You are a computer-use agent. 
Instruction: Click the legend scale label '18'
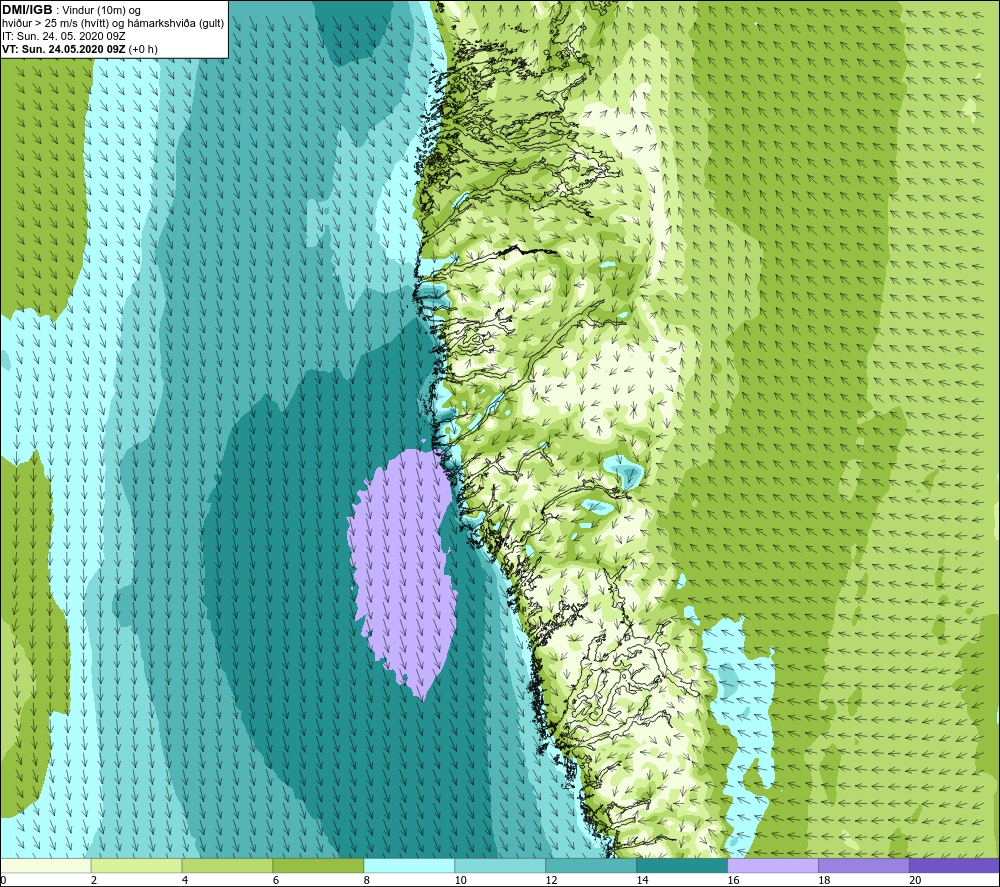(x=824, y=880)
